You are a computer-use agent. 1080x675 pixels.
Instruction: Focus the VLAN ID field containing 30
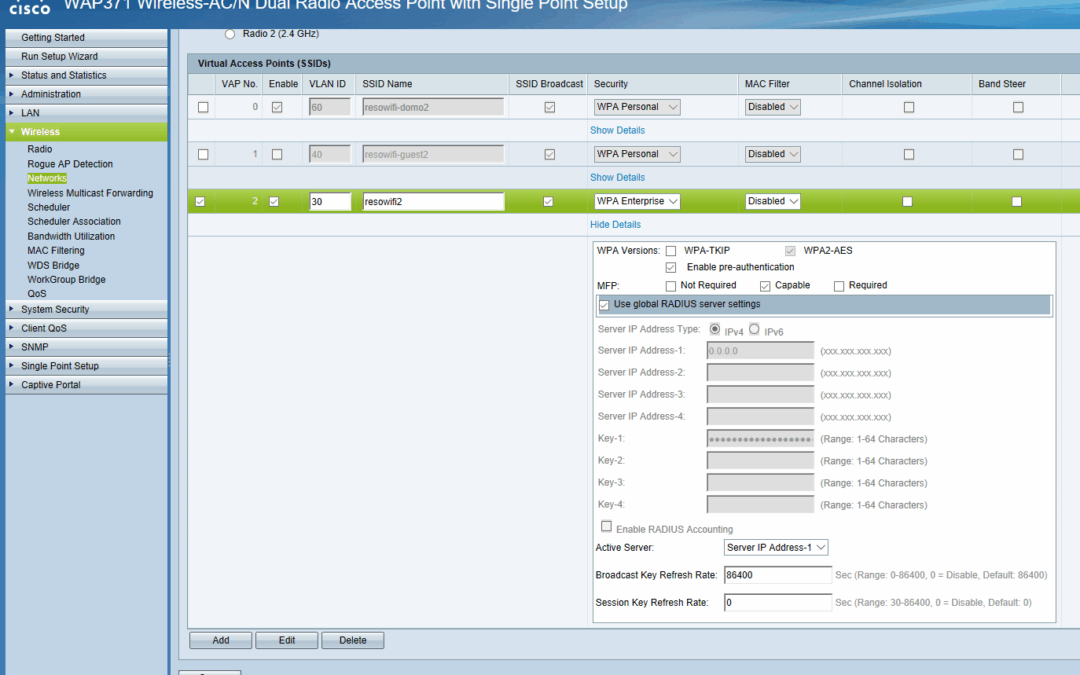click(x=330, y=202)
